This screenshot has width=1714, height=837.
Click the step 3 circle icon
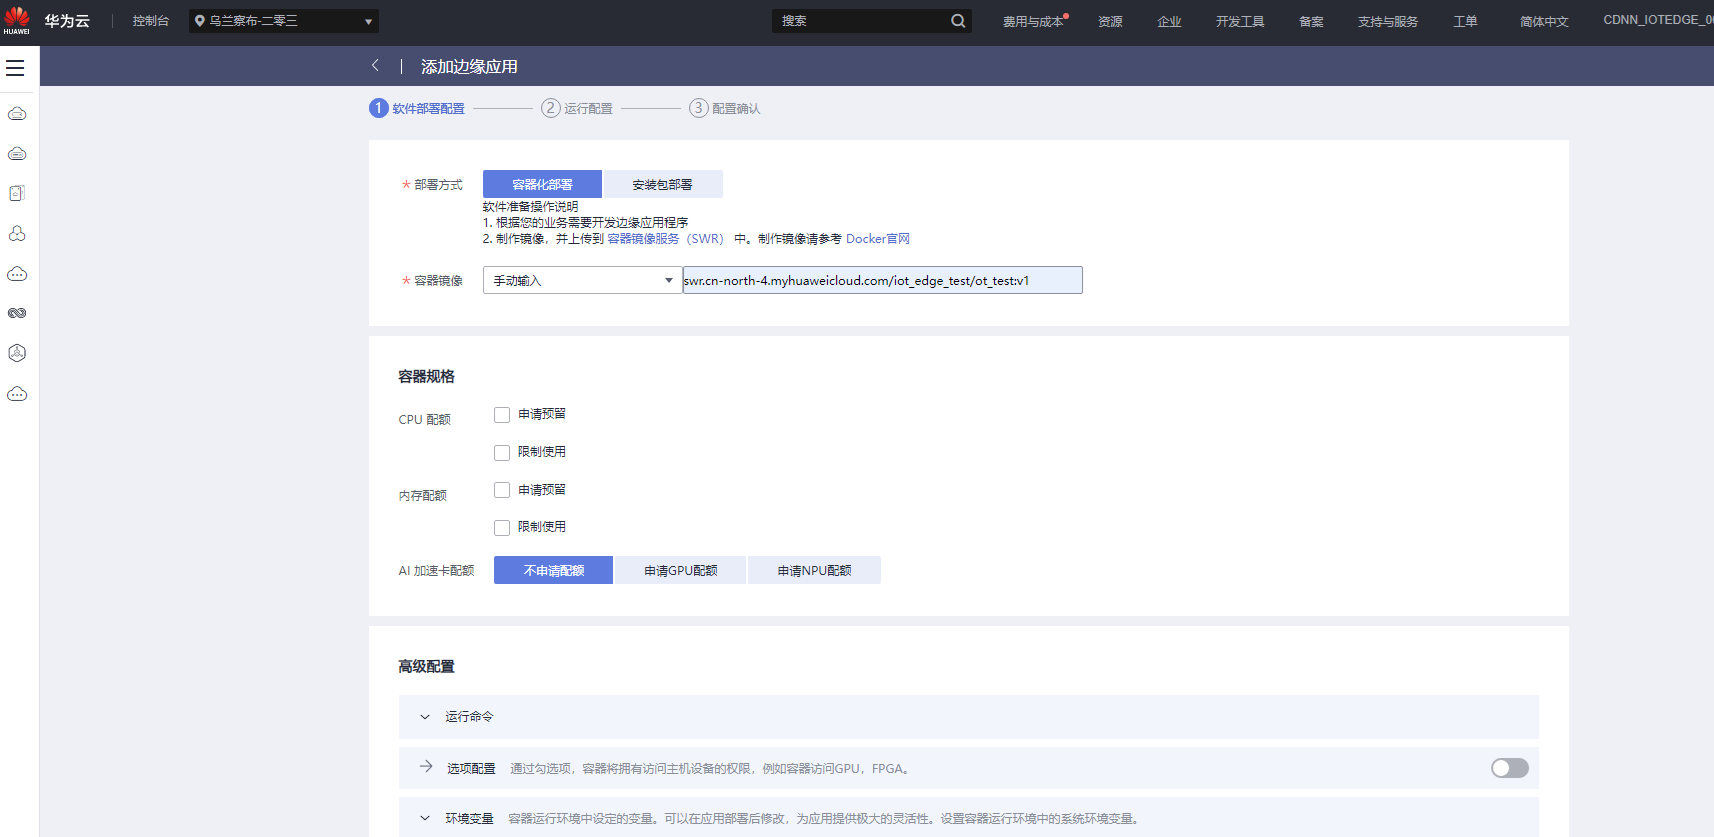tap(698, 108)
